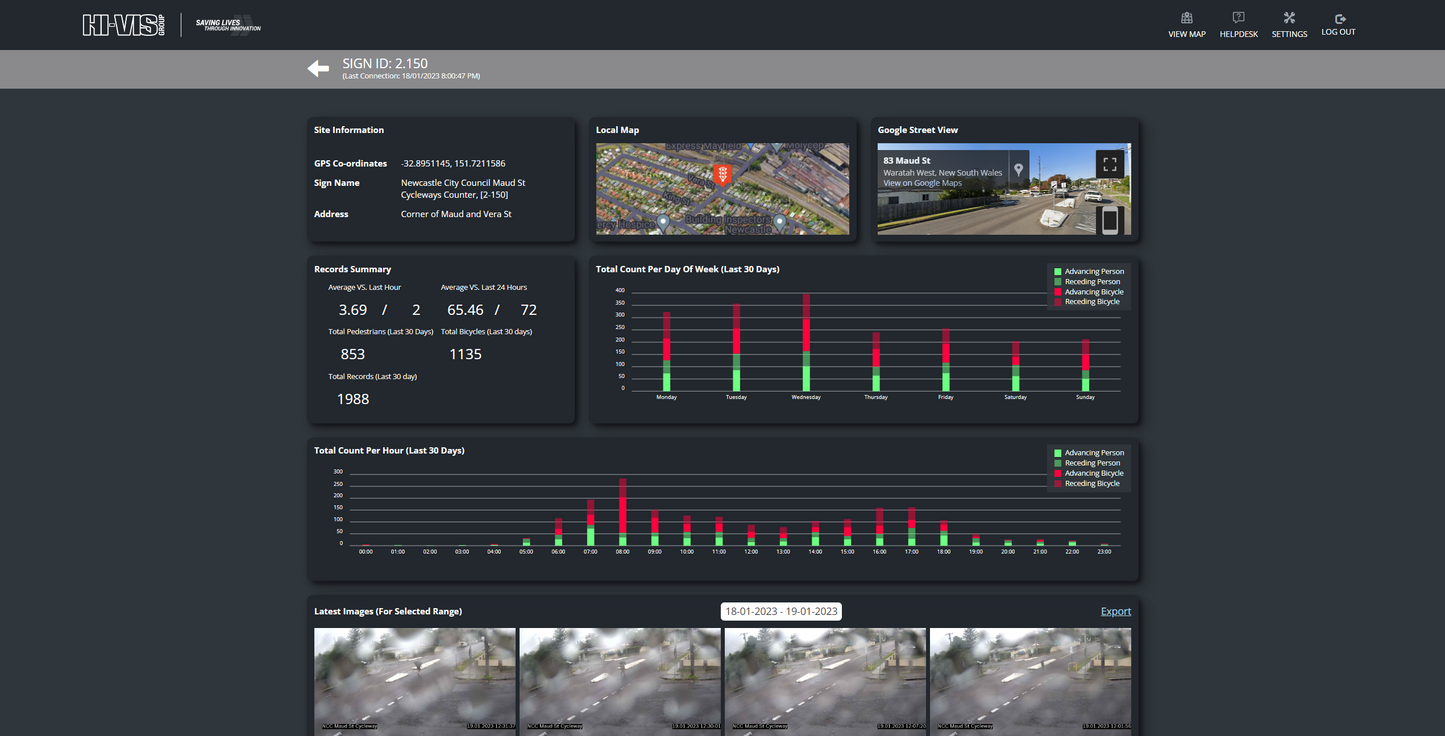The image size is (1445, 736).
Task: Toggle Receding Person in the hourly chart legend
Action: point(1087,463)
